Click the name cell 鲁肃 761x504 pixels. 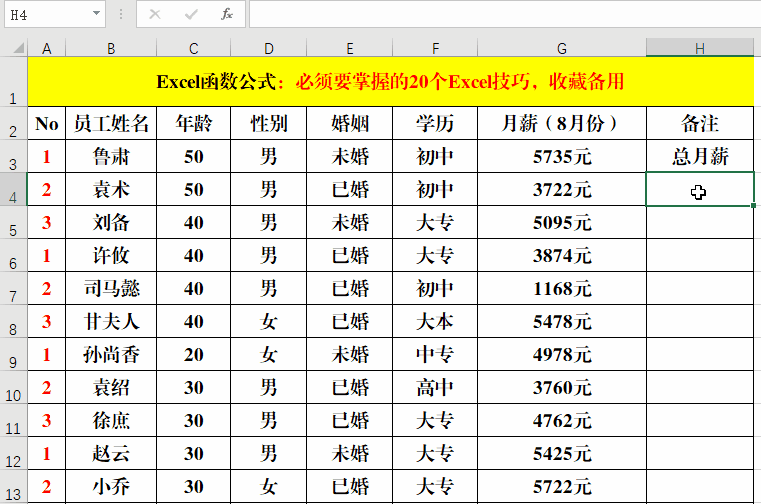point(111,156)
